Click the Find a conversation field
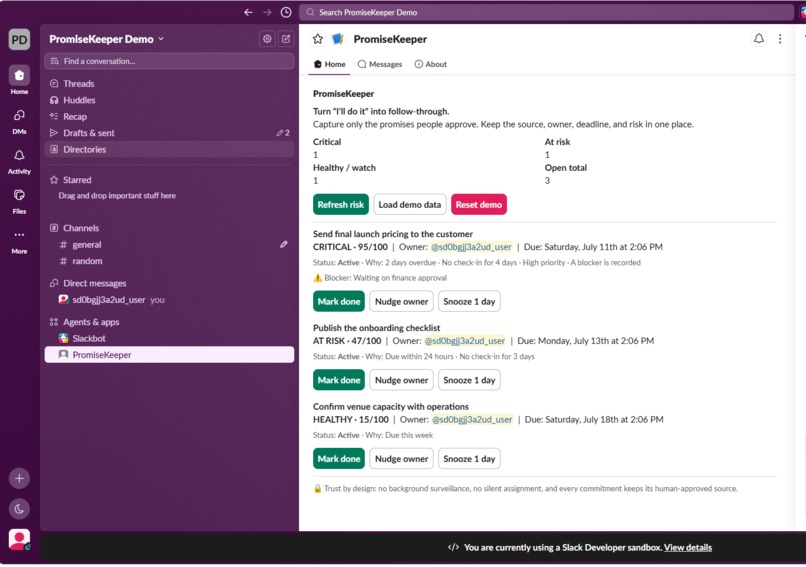The image size is (806, 567). 169,61
